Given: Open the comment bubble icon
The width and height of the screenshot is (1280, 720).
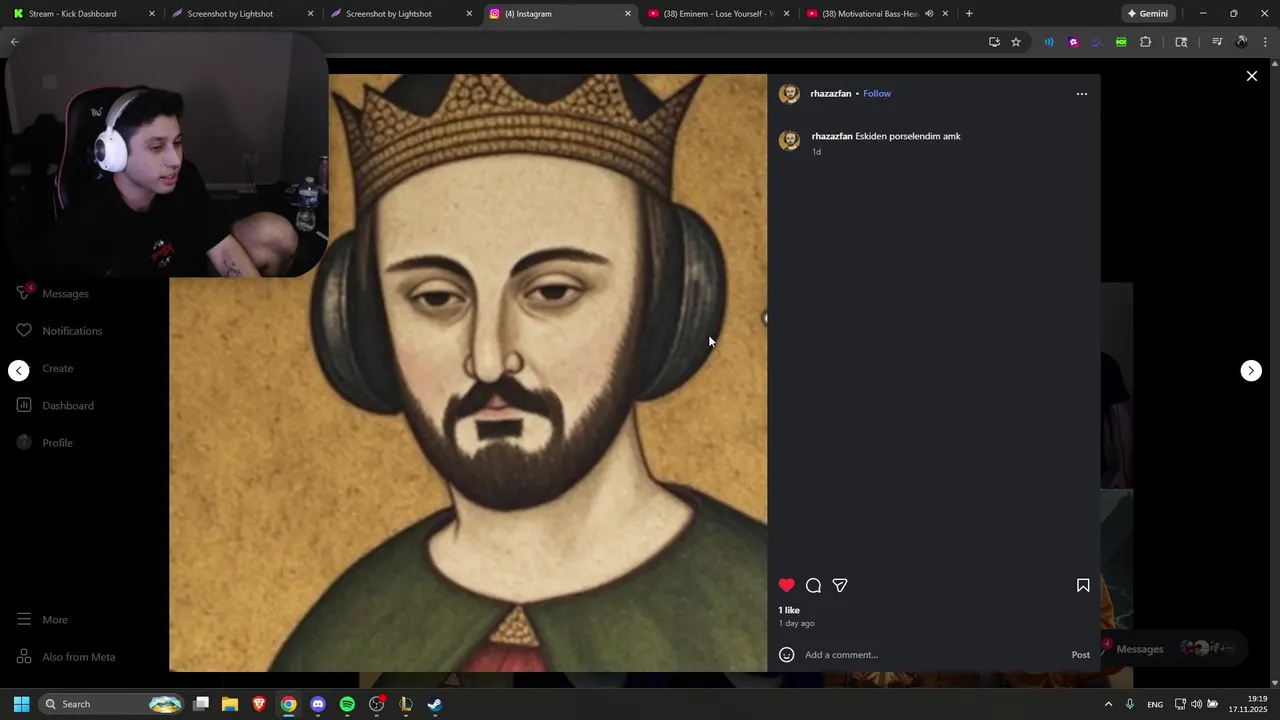Looking at the screenshot, I should pyautogui.click(x=813, y=585).
